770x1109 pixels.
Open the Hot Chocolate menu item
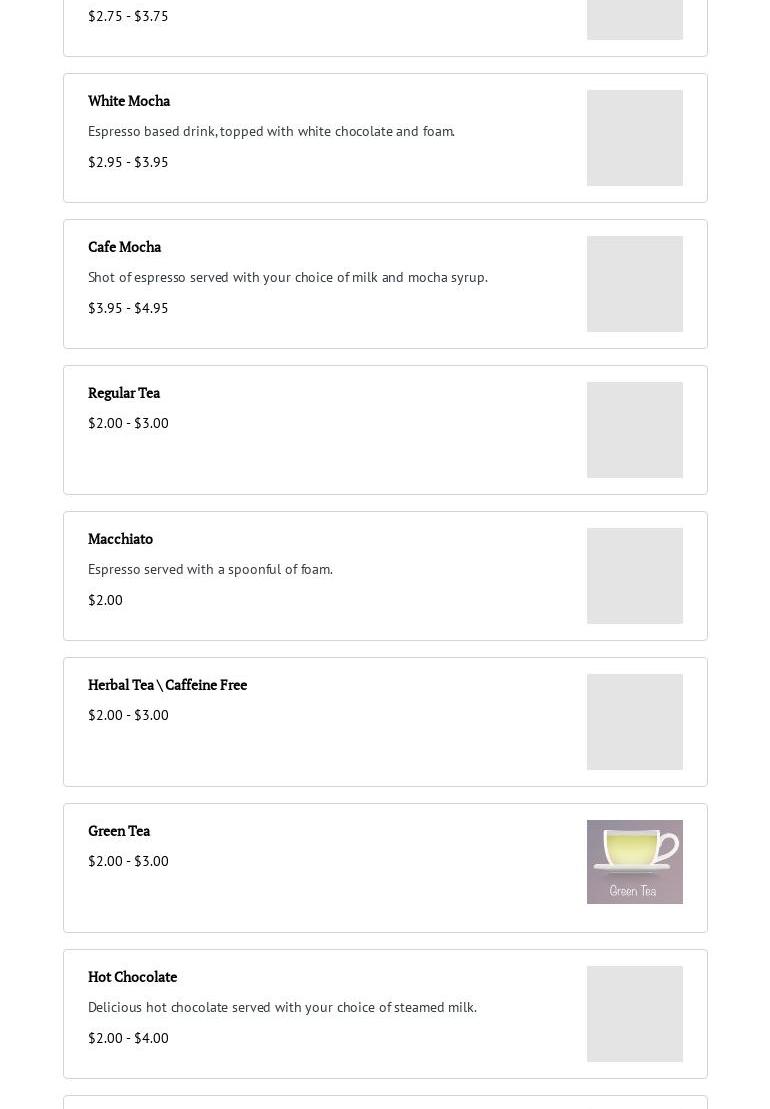132,977
